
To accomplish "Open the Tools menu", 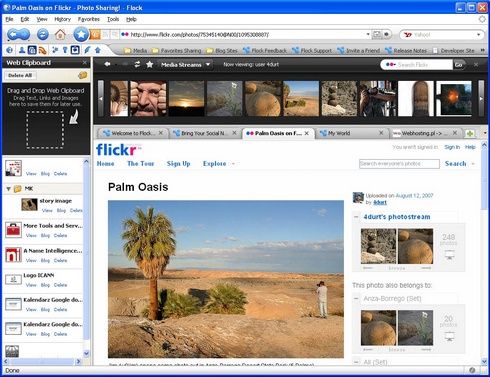I will (x=113, y=19).
